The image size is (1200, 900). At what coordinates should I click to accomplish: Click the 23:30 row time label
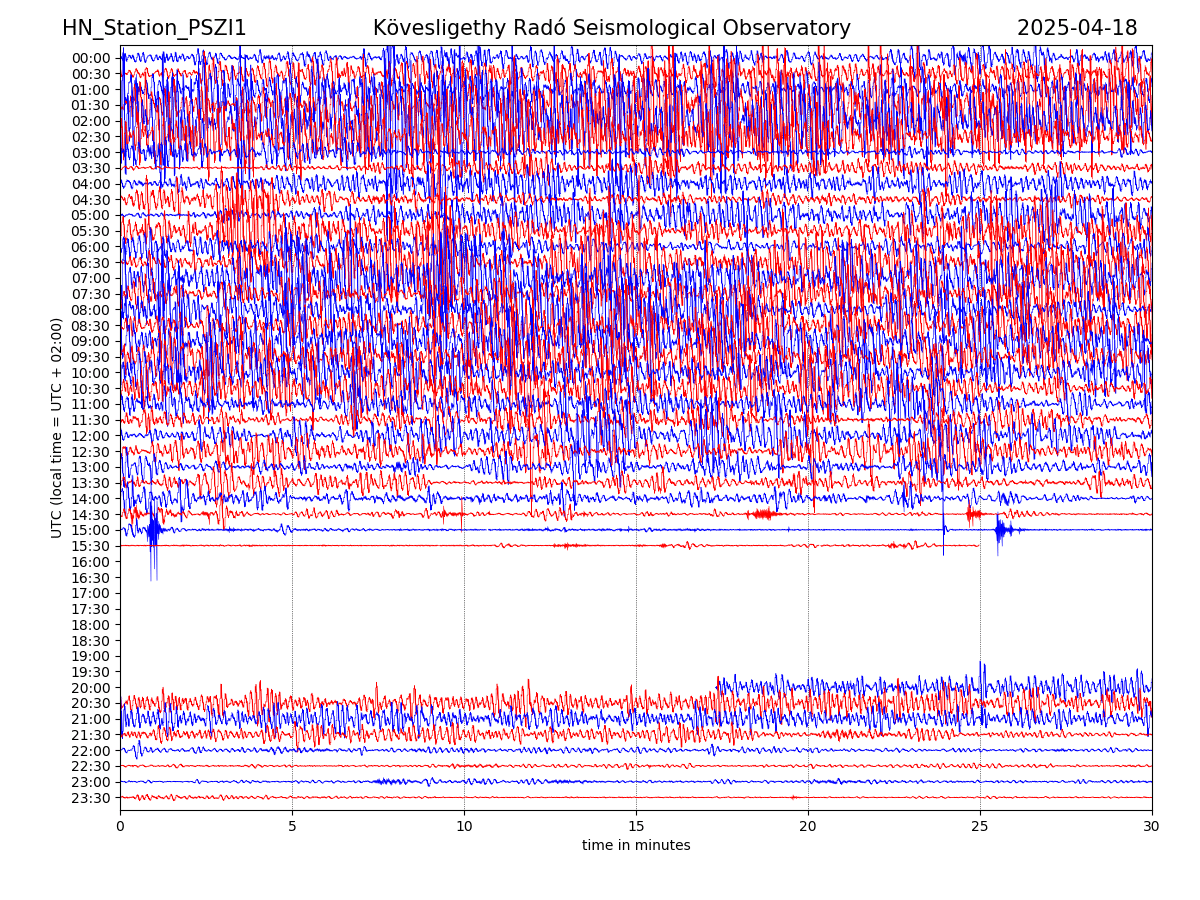91,798
